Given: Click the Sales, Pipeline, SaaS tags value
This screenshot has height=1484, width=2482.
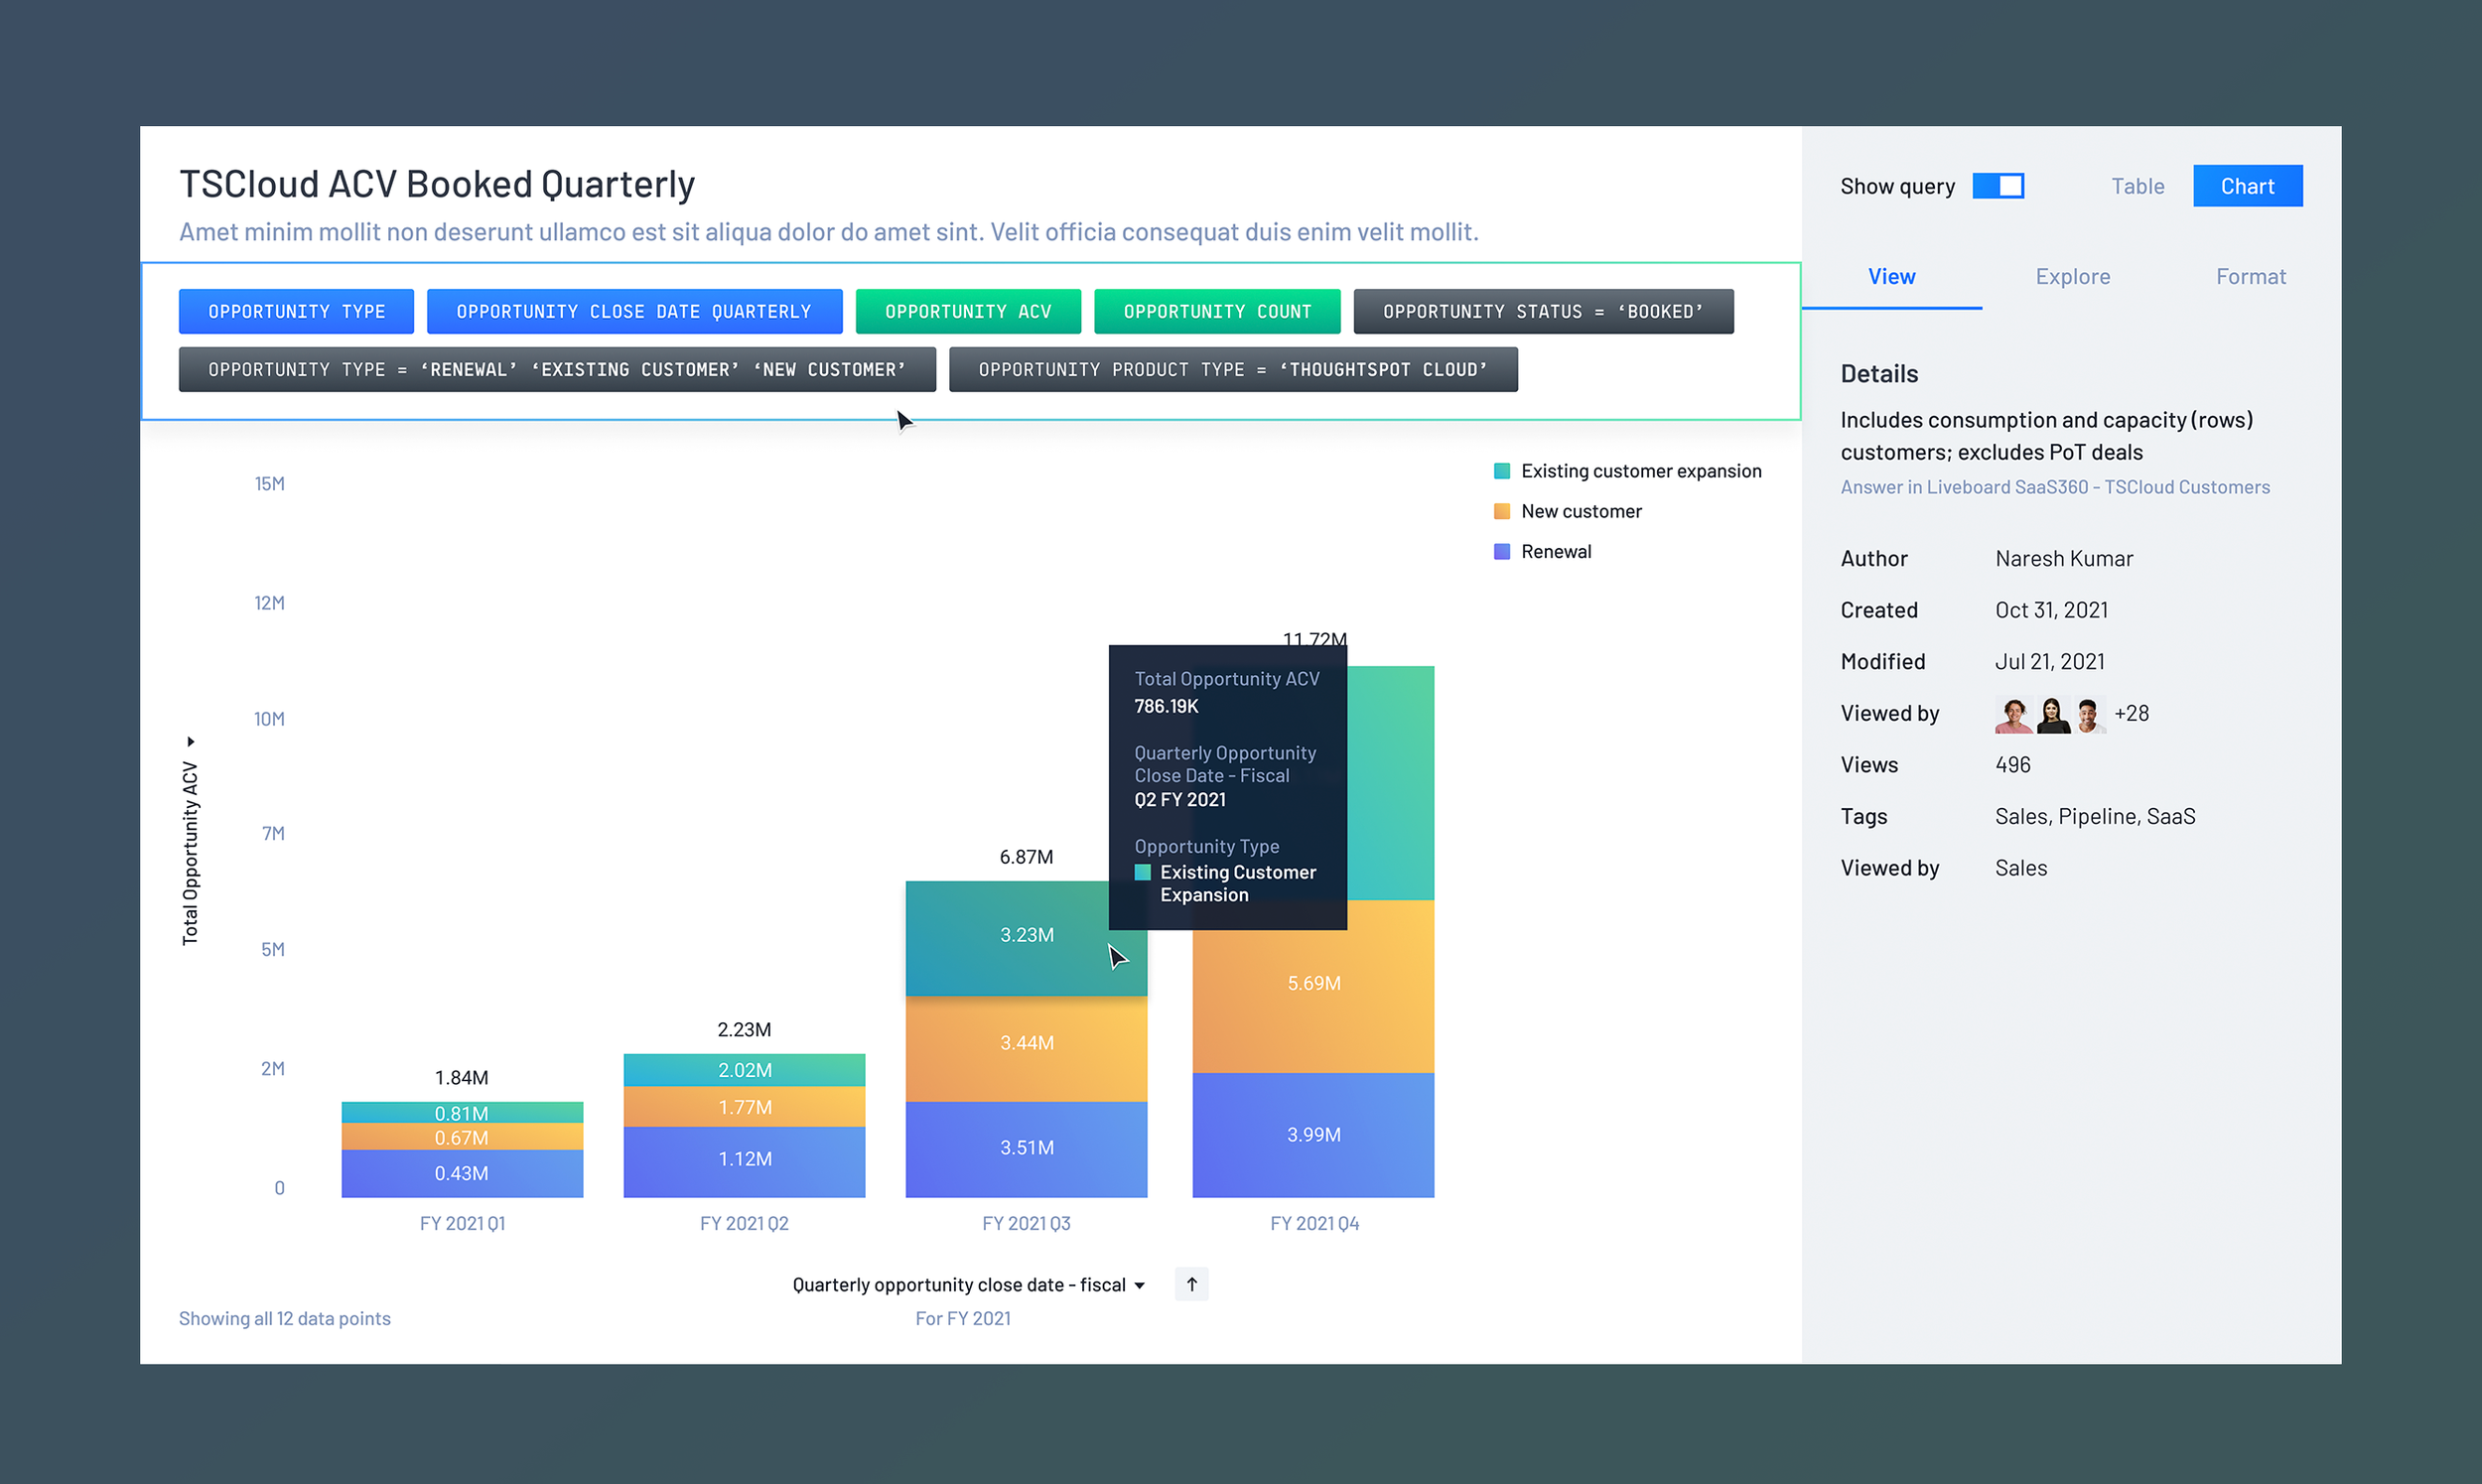Looking at the screenshot, I should pos(2095,817).
